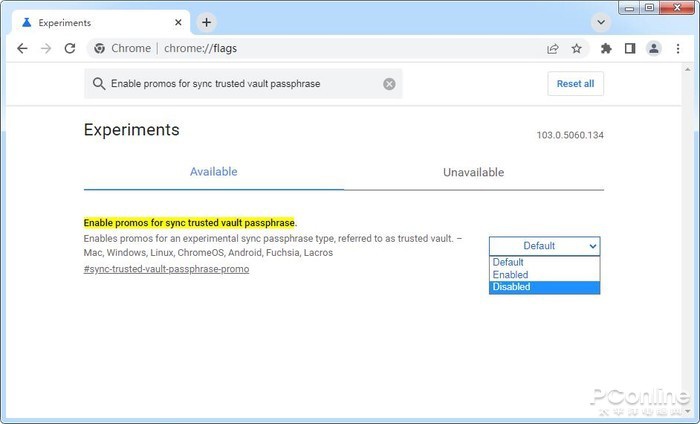700x424 pixels.
Task: Click into the flags search box
Action: (243, 84)
